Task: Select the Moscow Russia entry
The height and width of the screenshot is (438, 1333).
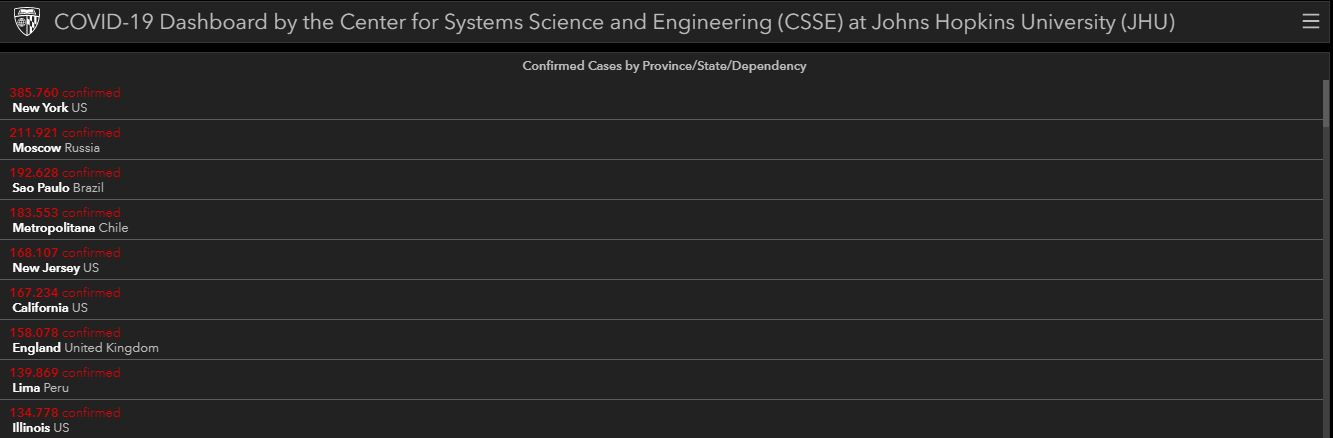Action: point(56,148)
